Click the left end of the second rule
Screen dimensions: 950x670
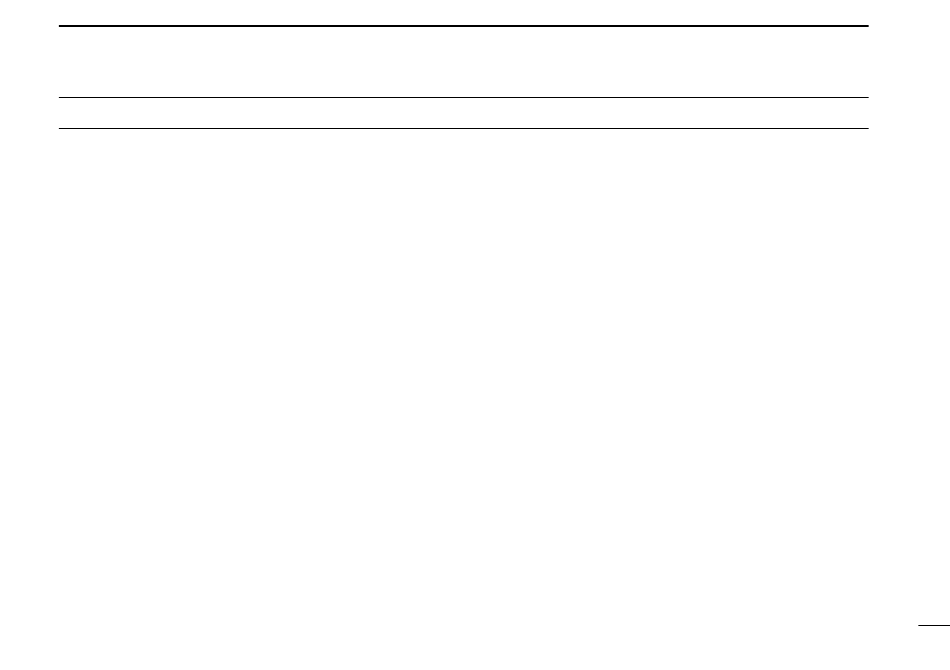(x=60, y=97)
